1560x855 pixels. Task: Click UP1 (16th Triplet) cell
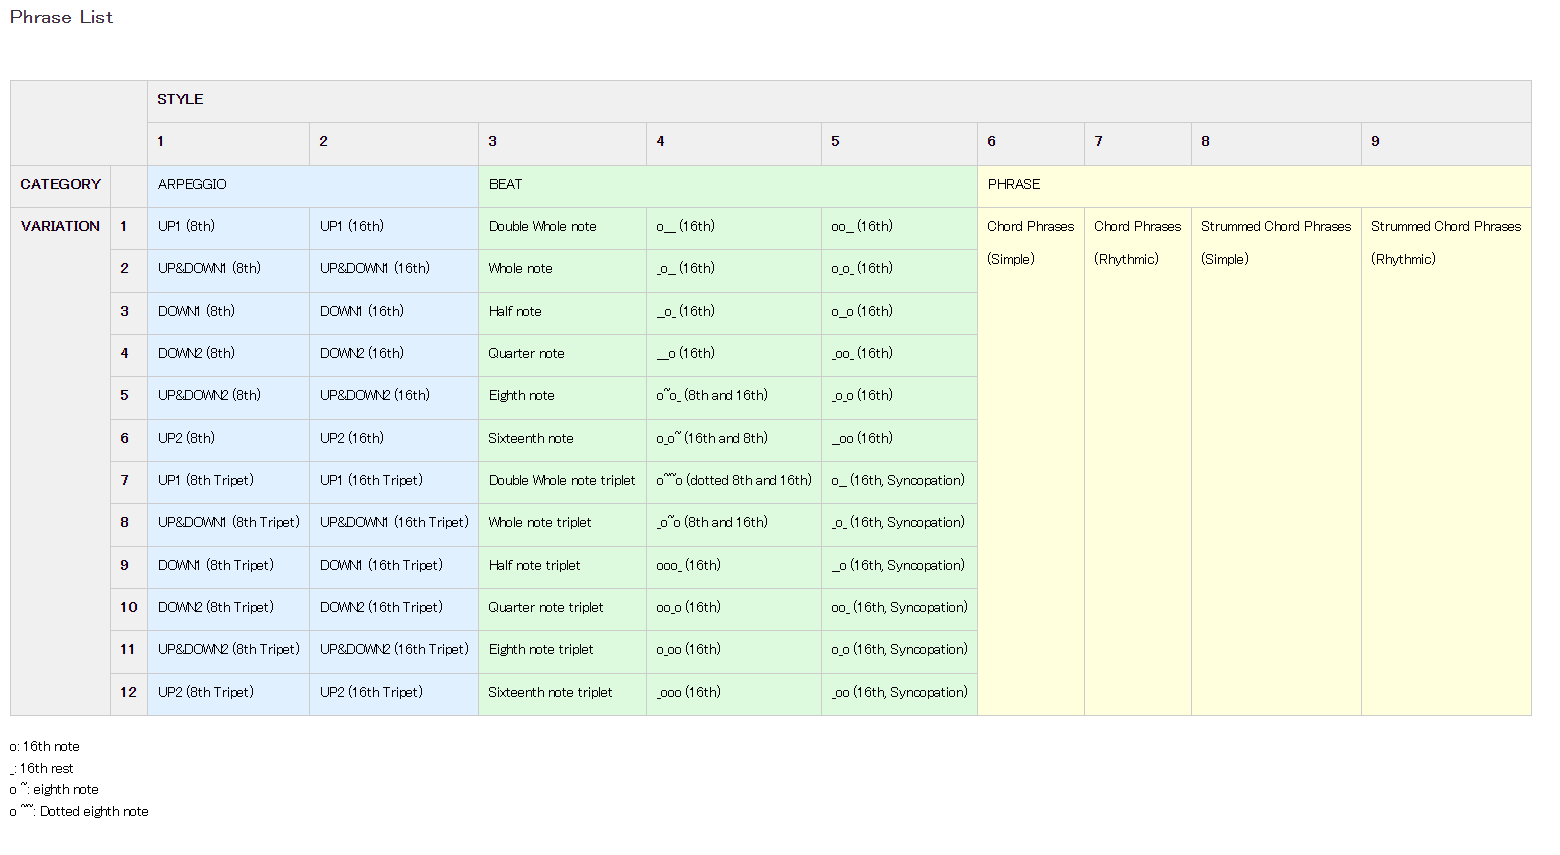pyautogui.click(x=394, y=482)
